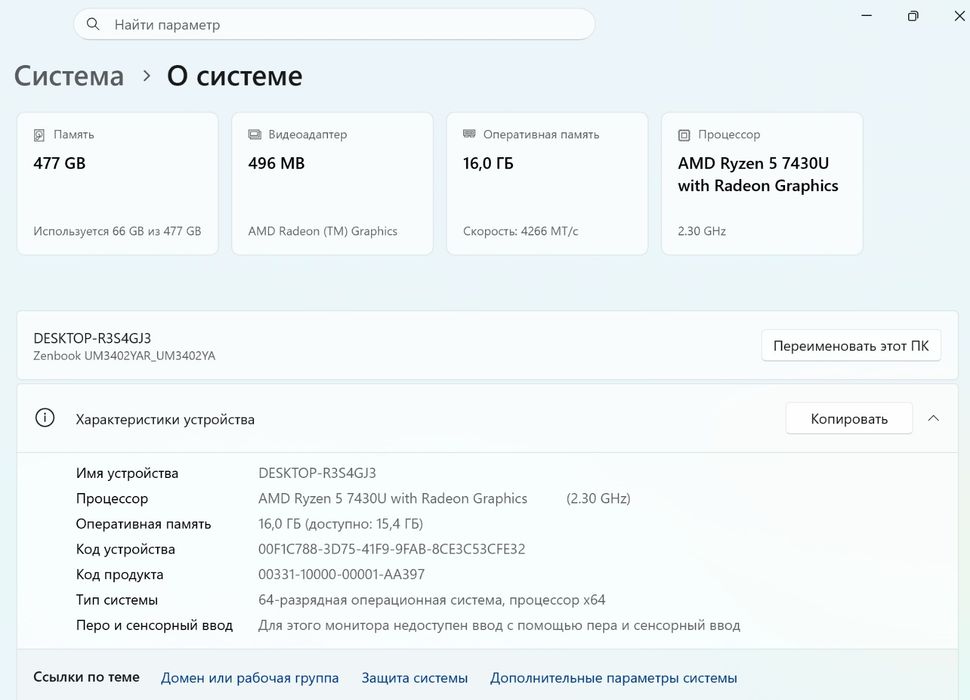Click the "Используется 66 GB из 477 GB" text
The height and width of the screenshot is (700, 970).
click(118, 231)
